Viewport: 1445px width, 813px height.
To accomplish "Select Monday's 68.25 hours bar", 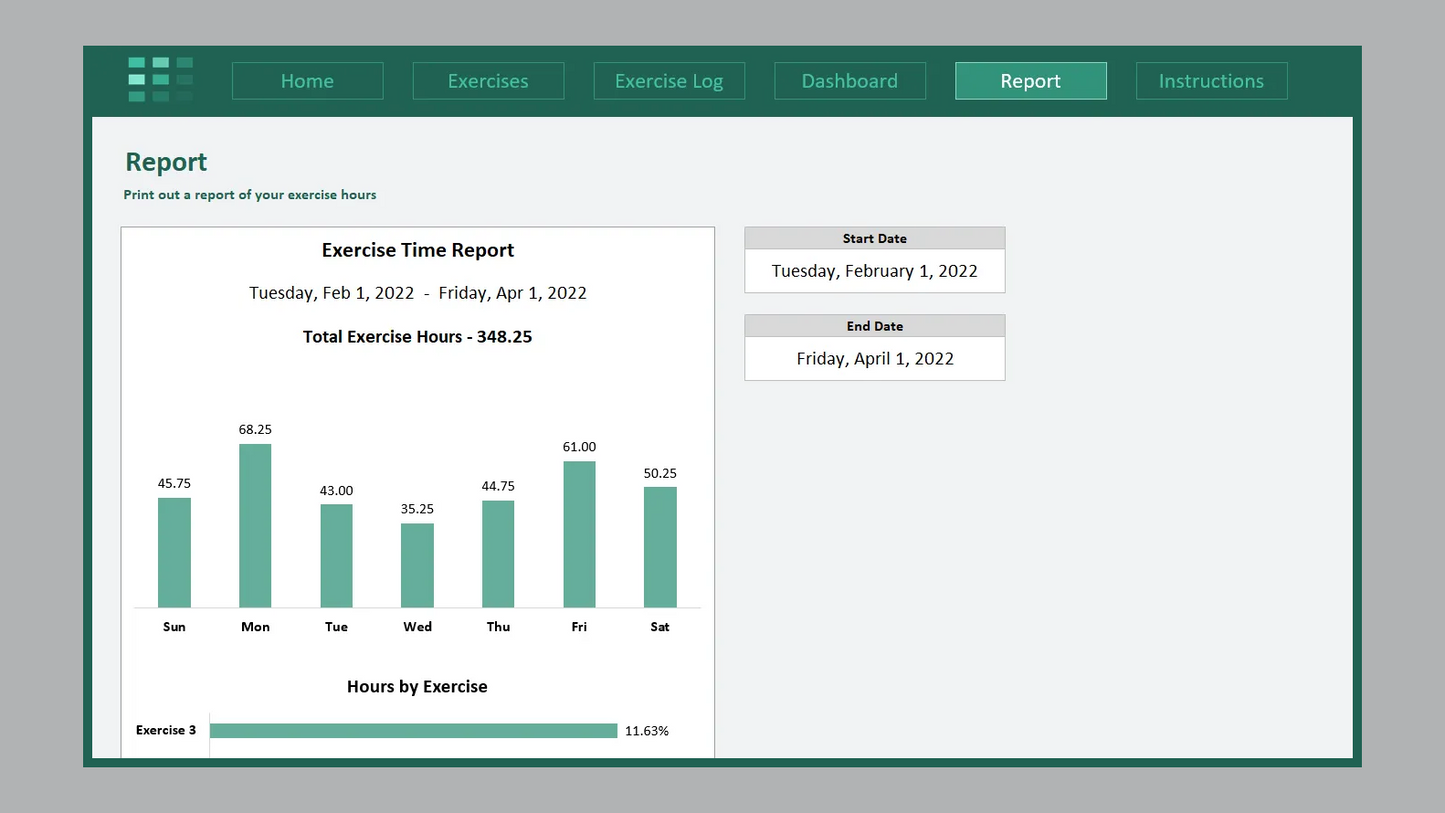I will [x=255, y=525].
